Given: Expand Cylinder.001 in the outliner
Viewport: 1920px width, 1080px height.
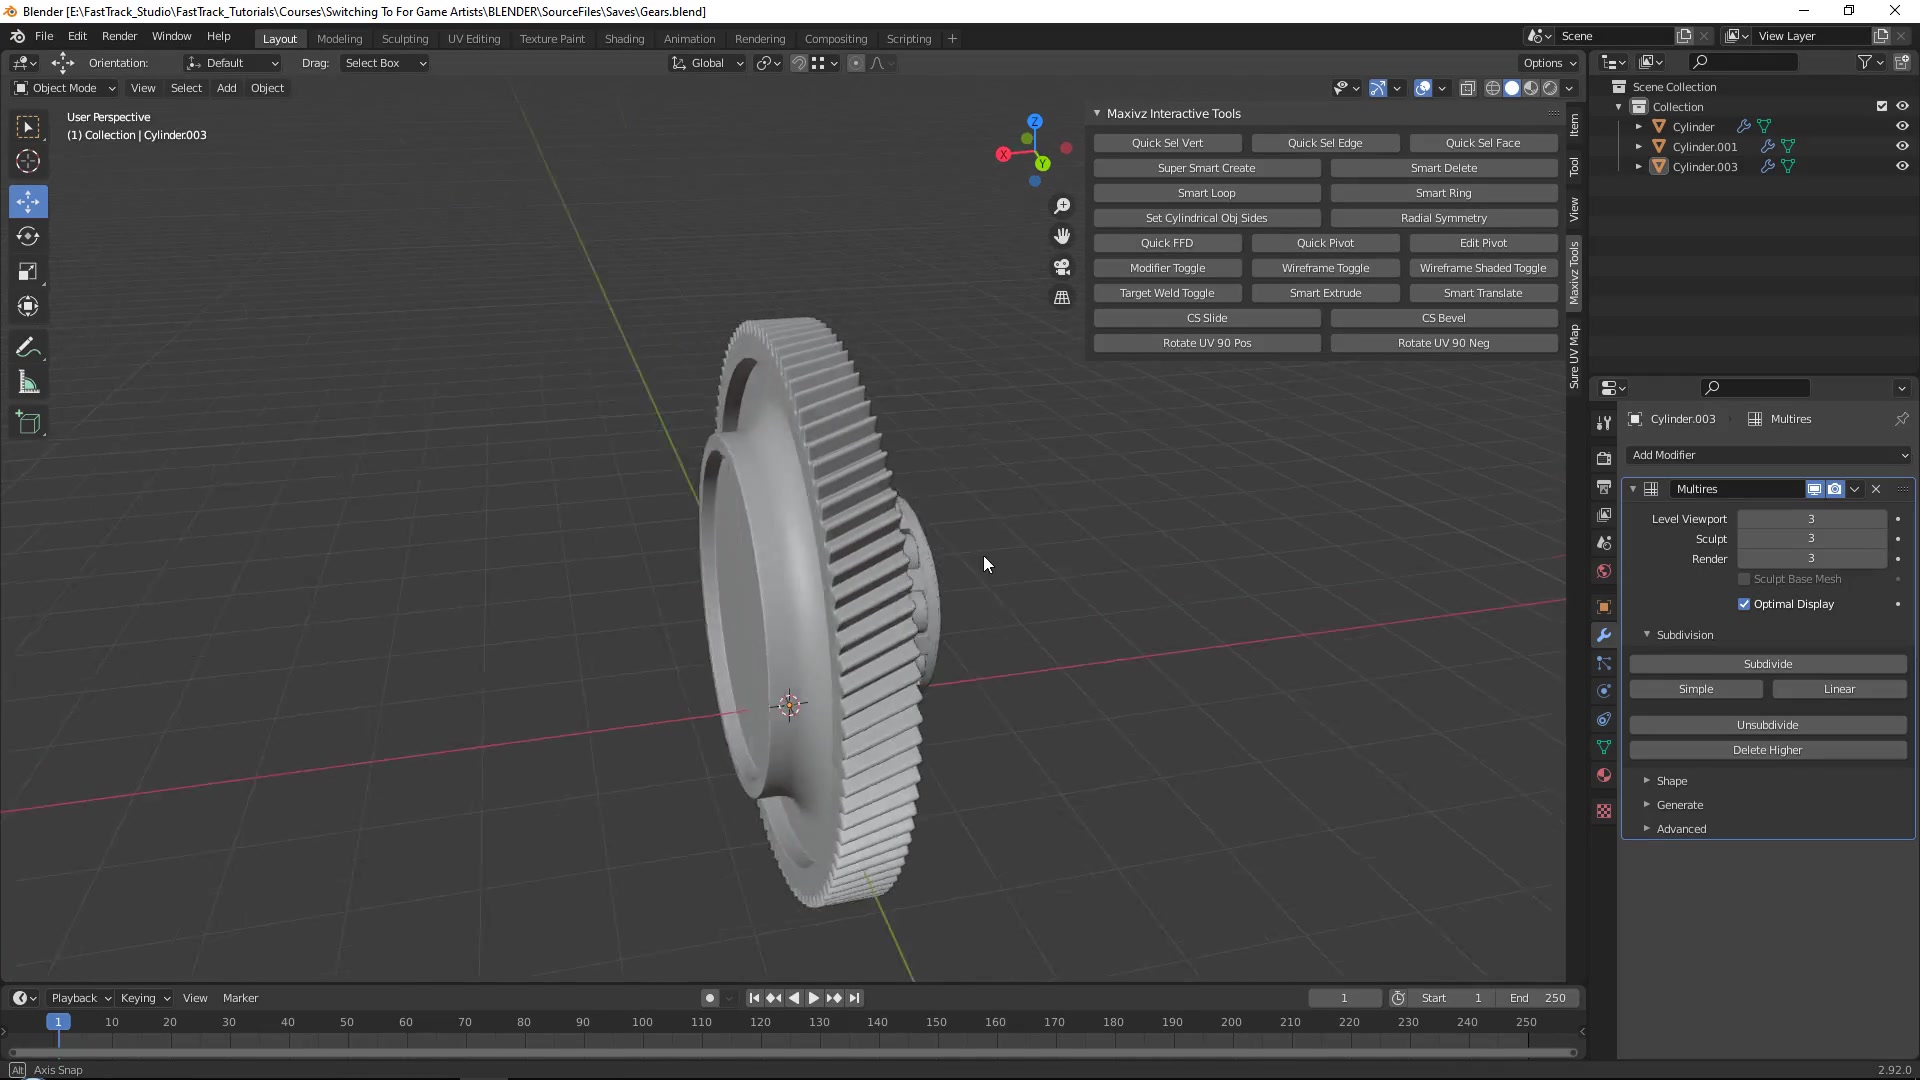Looking at the screenshot, I should pos(1639,147).
